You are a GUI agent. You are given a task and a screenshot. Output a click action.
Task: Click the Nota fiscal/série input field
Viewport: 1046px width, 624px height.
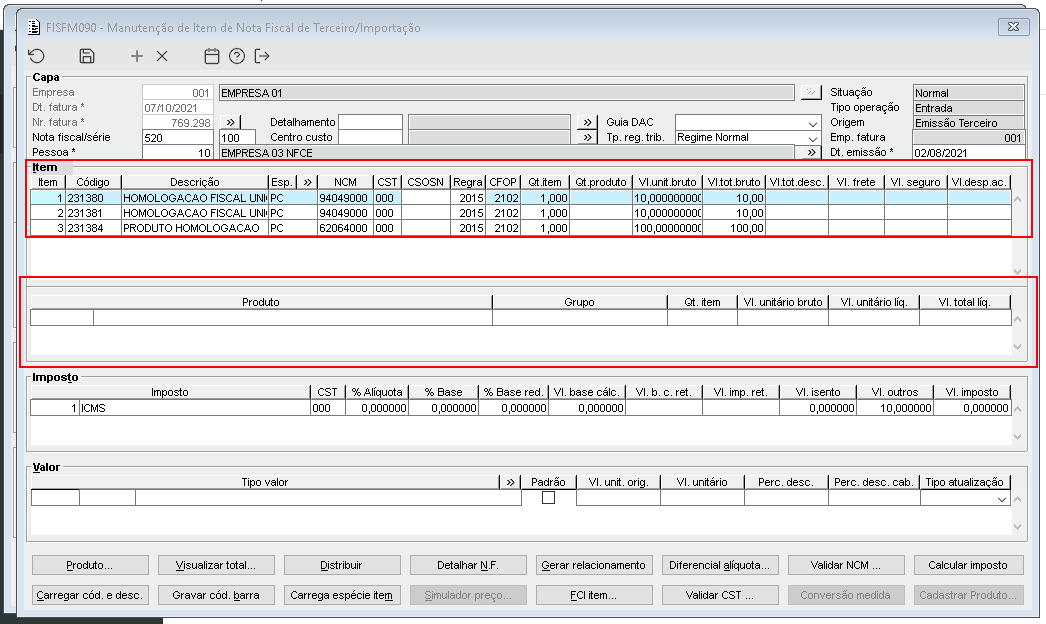pyautogui.click(x=177, y=137)
